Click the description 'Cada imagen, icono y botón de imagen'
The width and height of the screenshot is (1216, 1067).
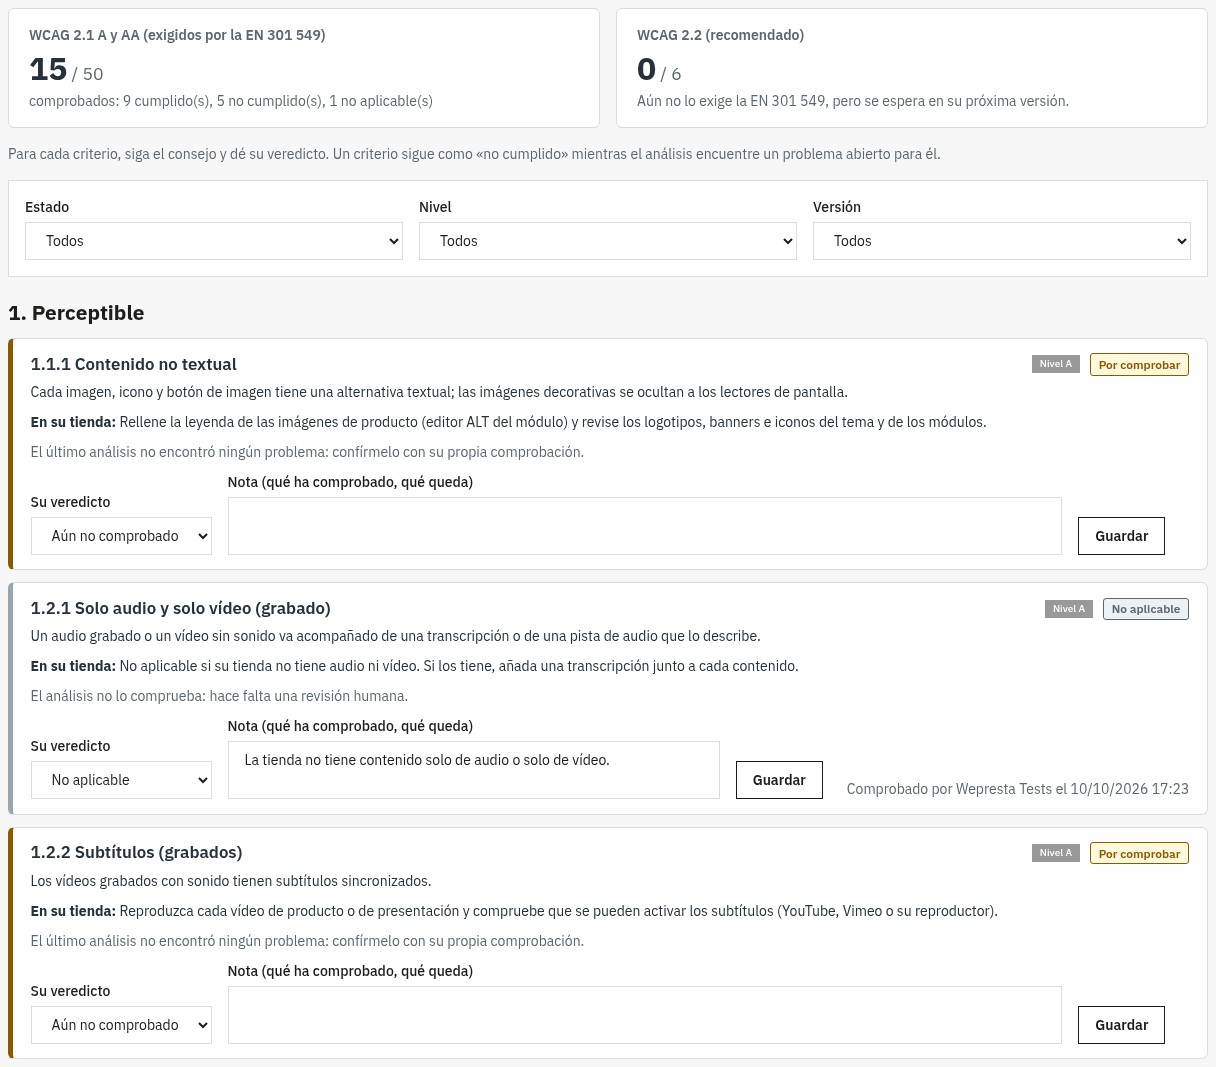(439, 392)
